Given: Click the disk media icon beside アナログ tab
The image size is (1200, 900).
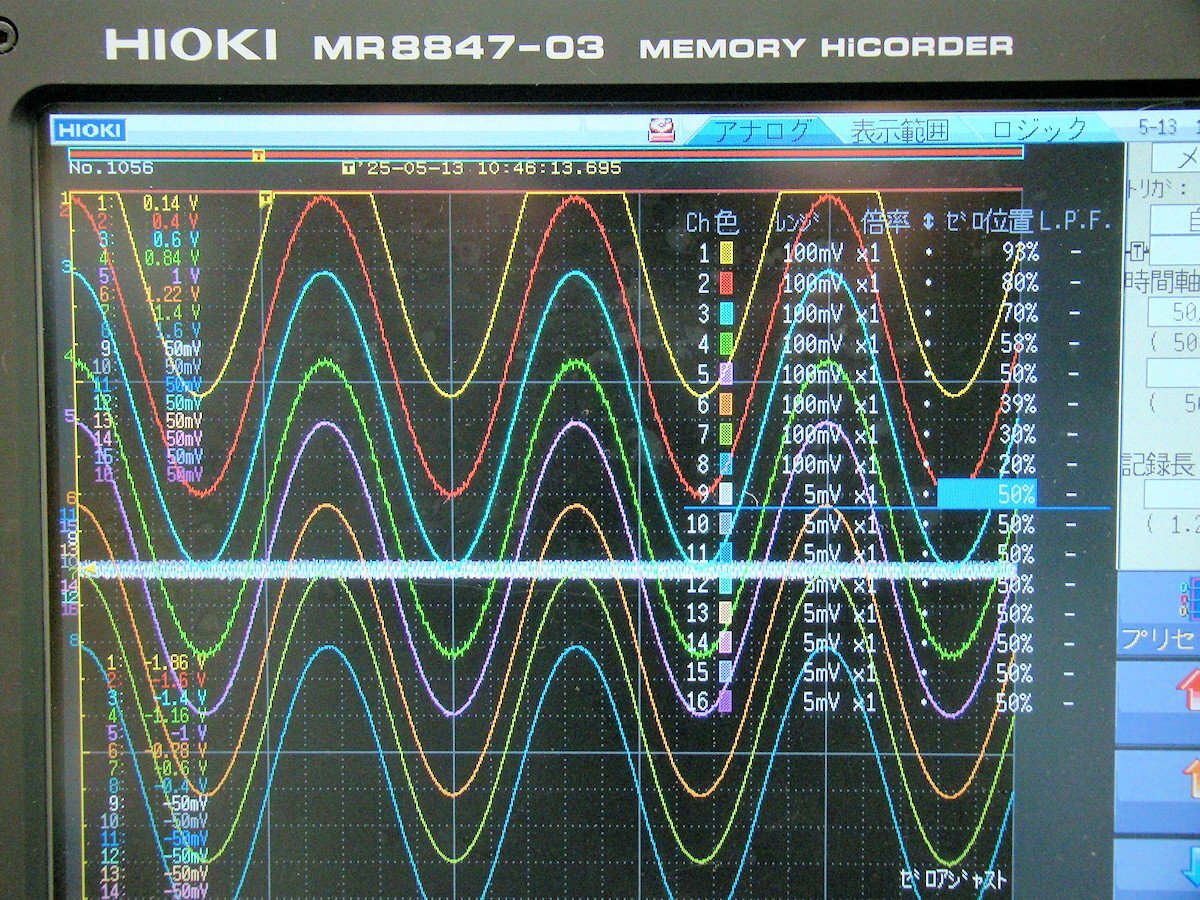Looking at the screenshot, I should click(662, 130).
